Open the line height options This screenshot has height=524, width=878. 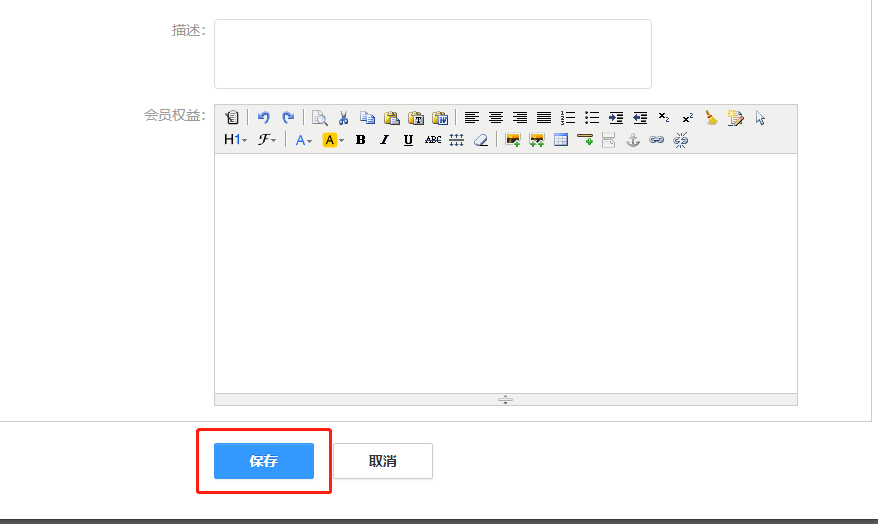456,140
